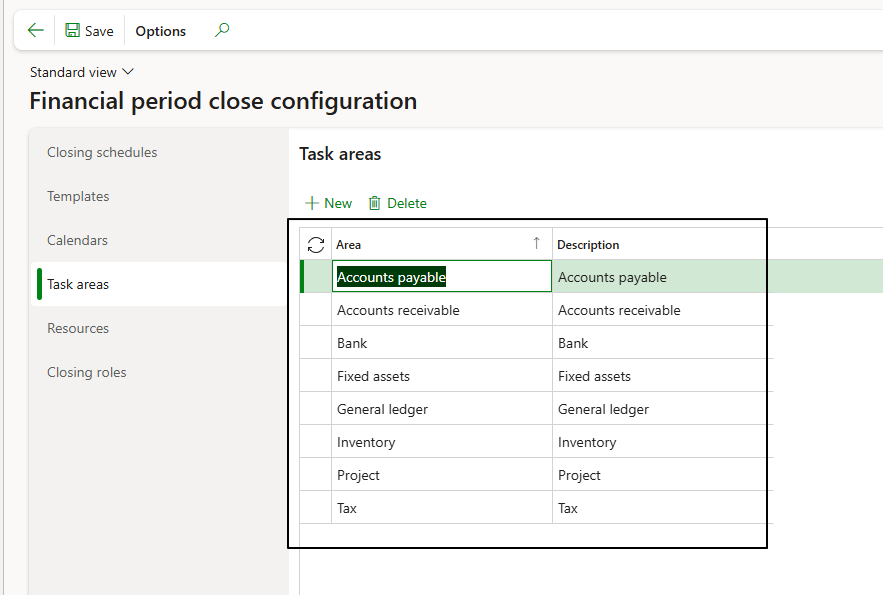Viewport: 883px width, 595px height.
Task: Open the Closing roles tab
Action: coord(87,372)
